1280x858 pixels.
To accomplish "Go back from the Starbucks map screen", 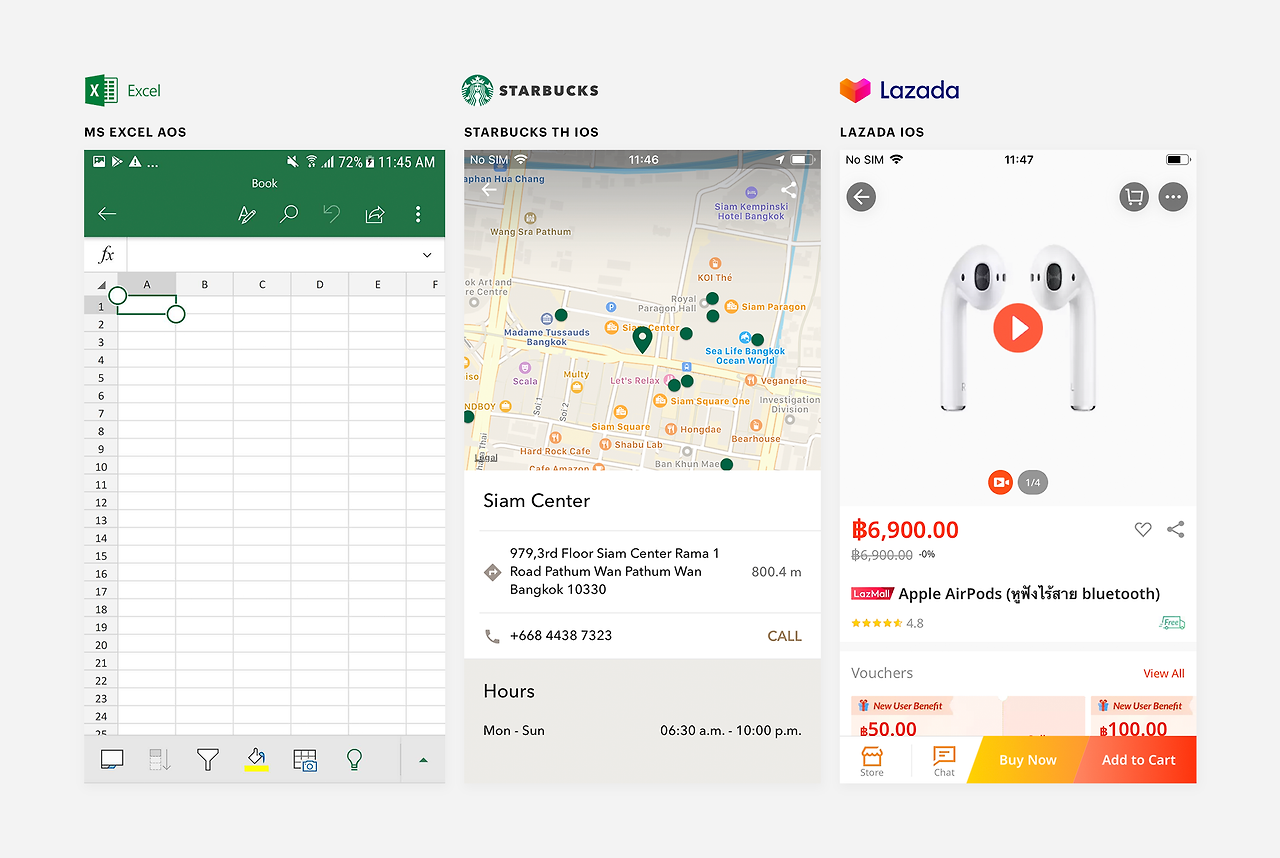I will (489, 189).
